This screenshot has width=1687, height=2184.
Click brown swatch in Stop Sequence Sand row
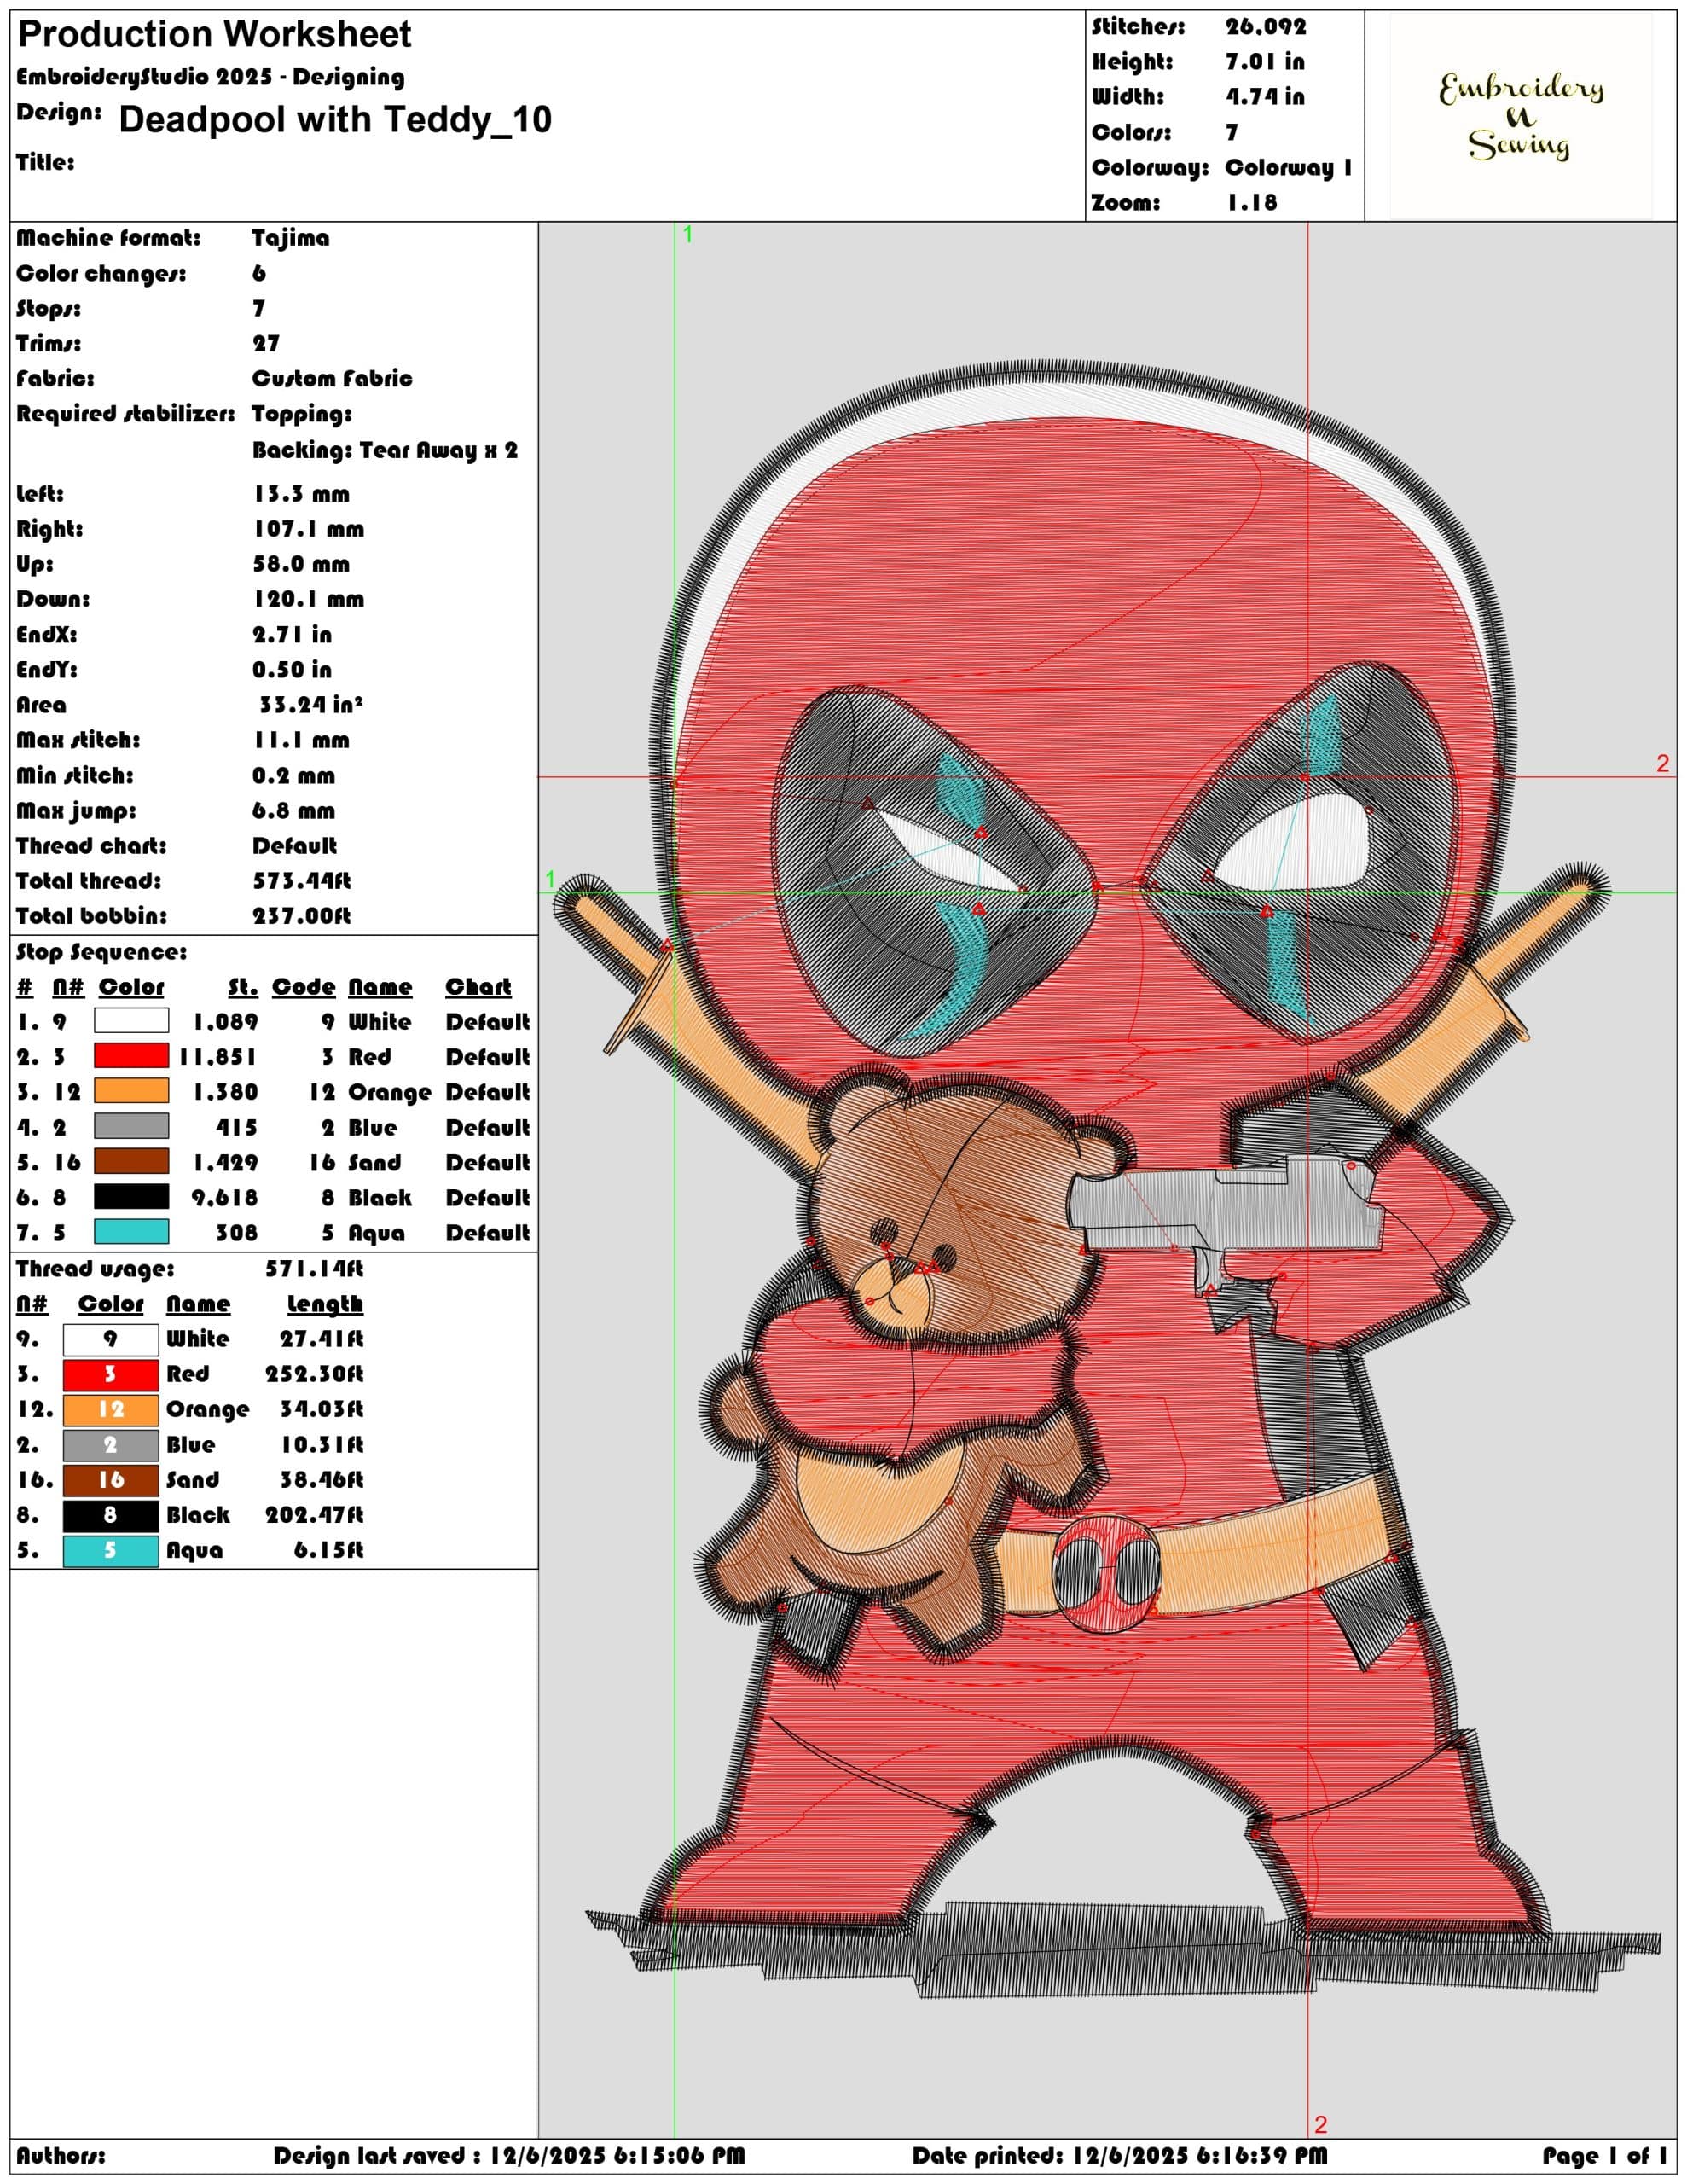coord(131,1162)
